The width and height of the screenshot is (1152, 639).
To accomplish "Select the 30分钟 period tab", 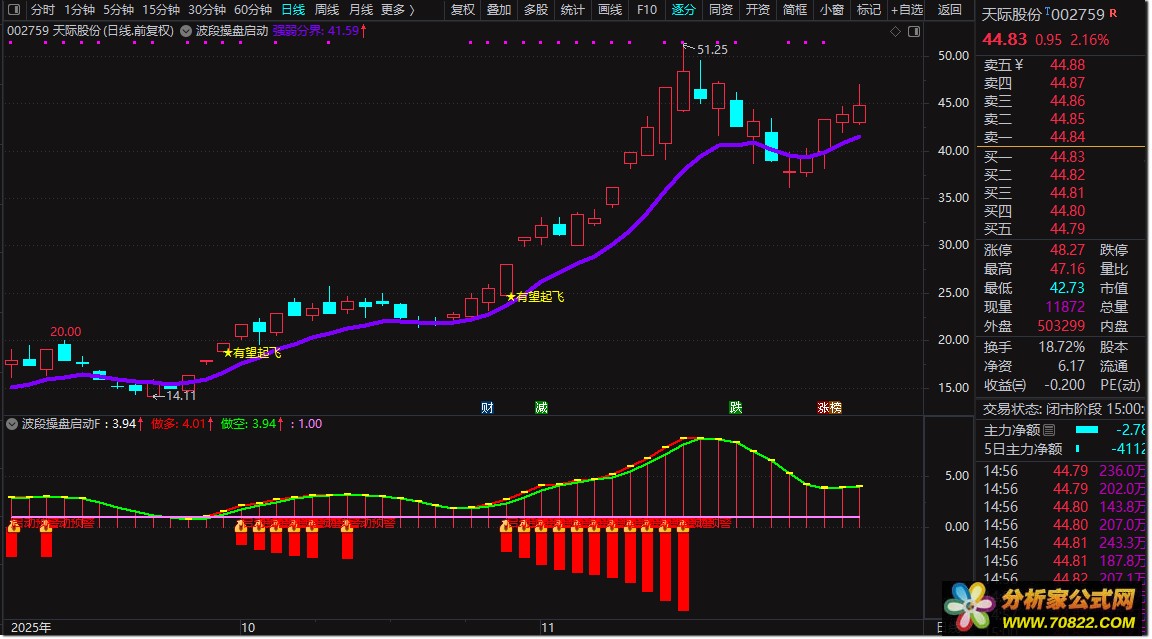I will coord(207,10).
